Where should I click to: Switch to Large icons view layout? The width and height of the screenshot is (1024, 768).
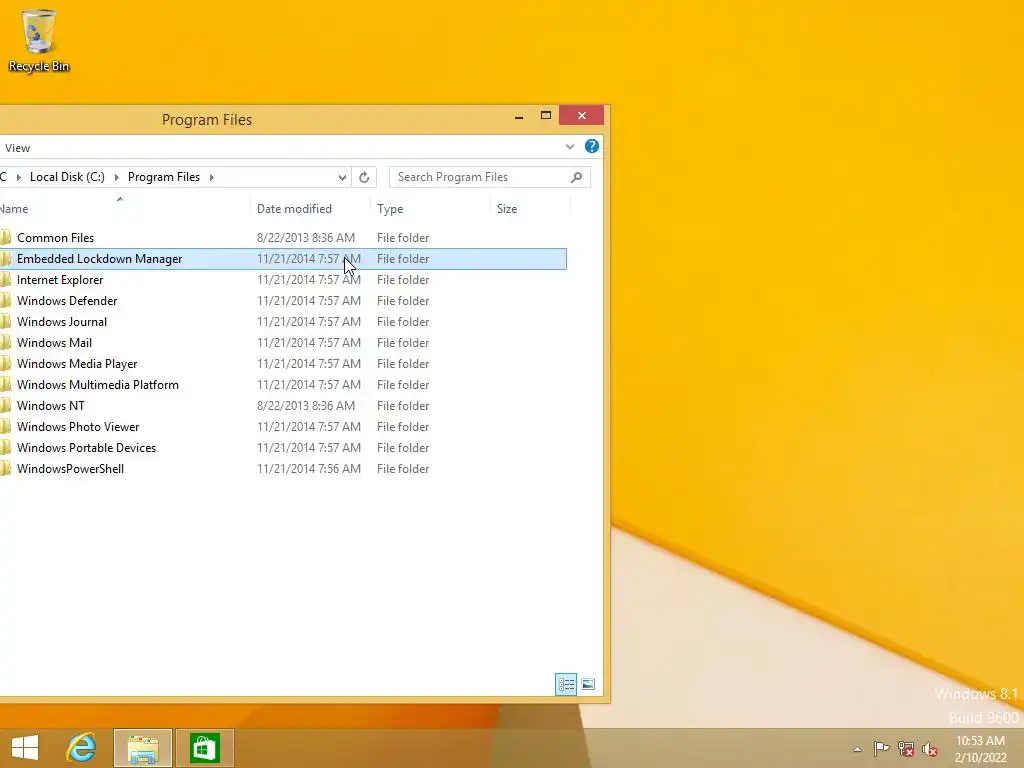click(588, 684)
